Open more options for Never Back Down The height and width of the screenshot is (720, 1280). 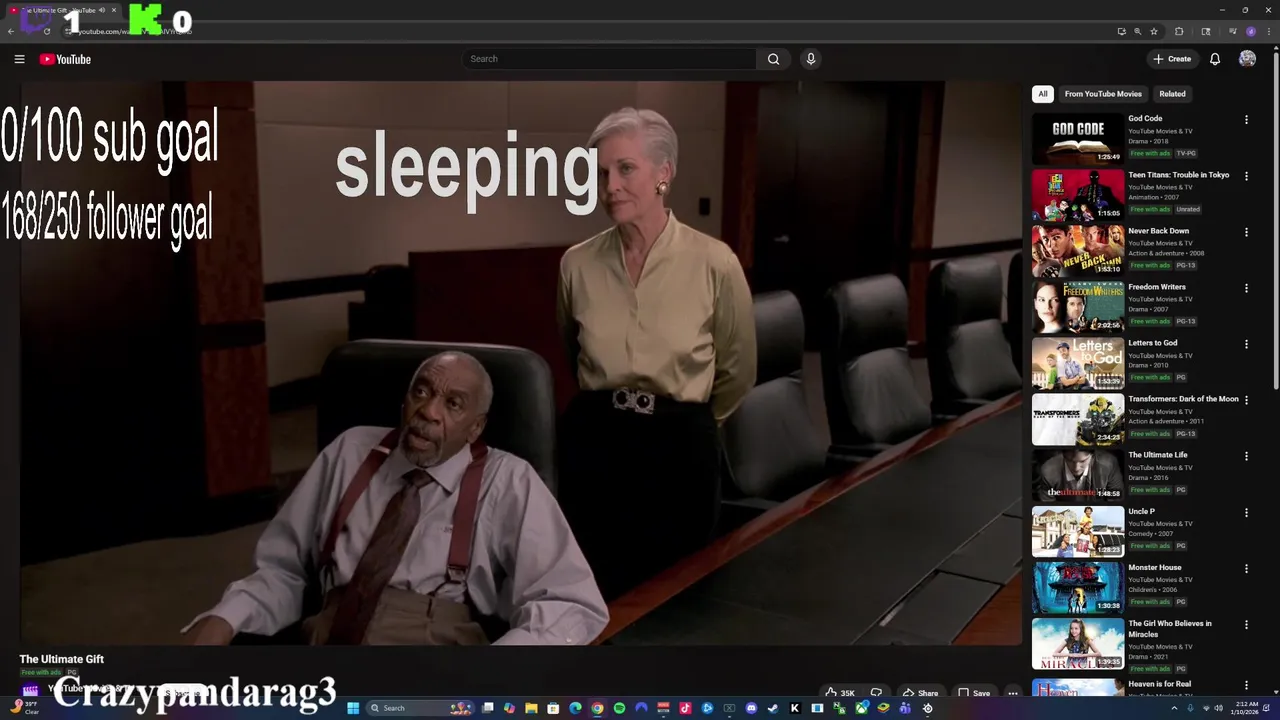click(x=1246, y=232)
